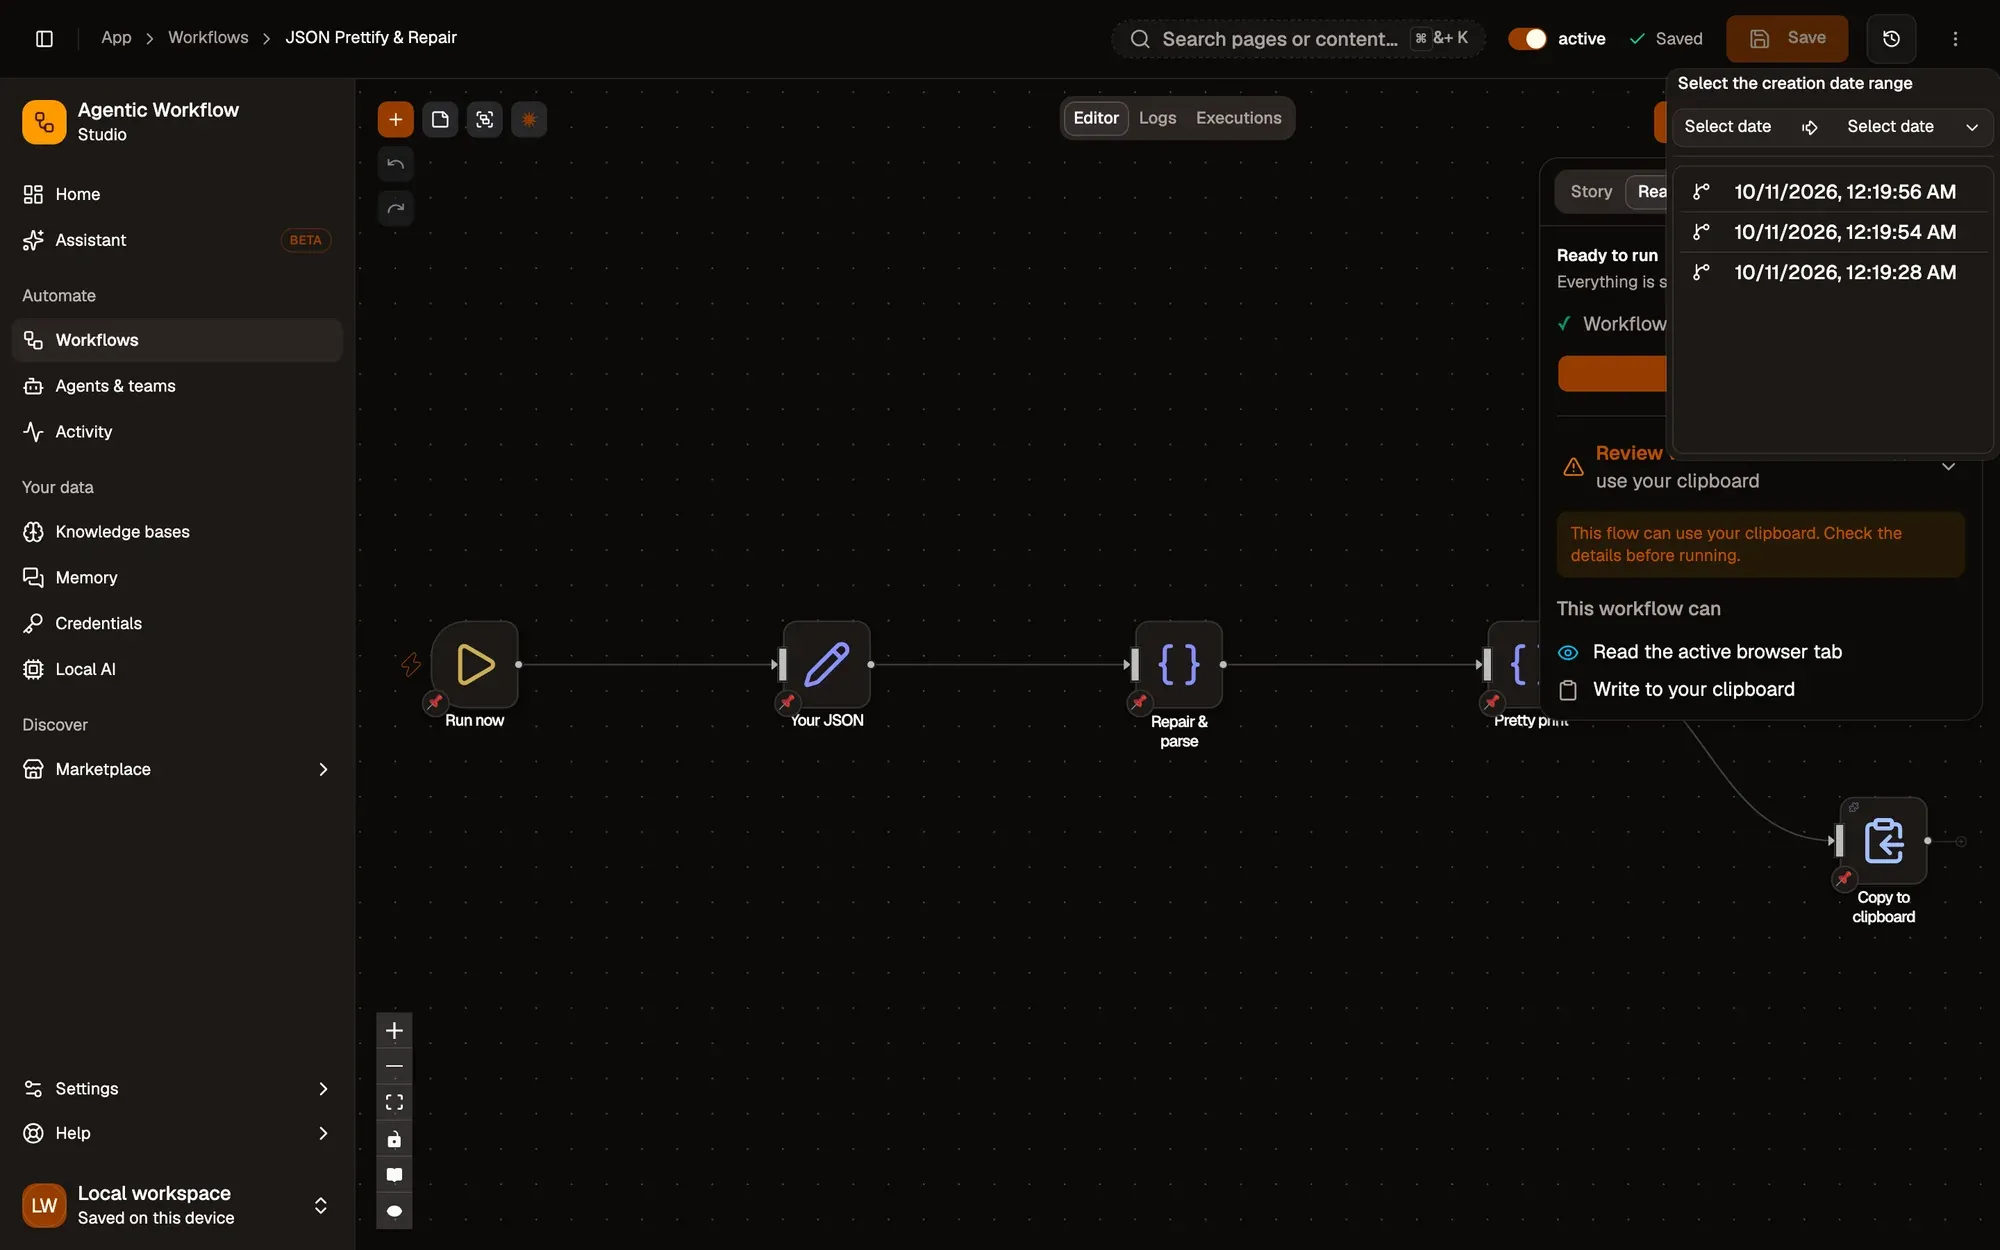Click the pin on Repair & parse node
This screenshot has width=2000, height=1250.
click(1139, 702)
